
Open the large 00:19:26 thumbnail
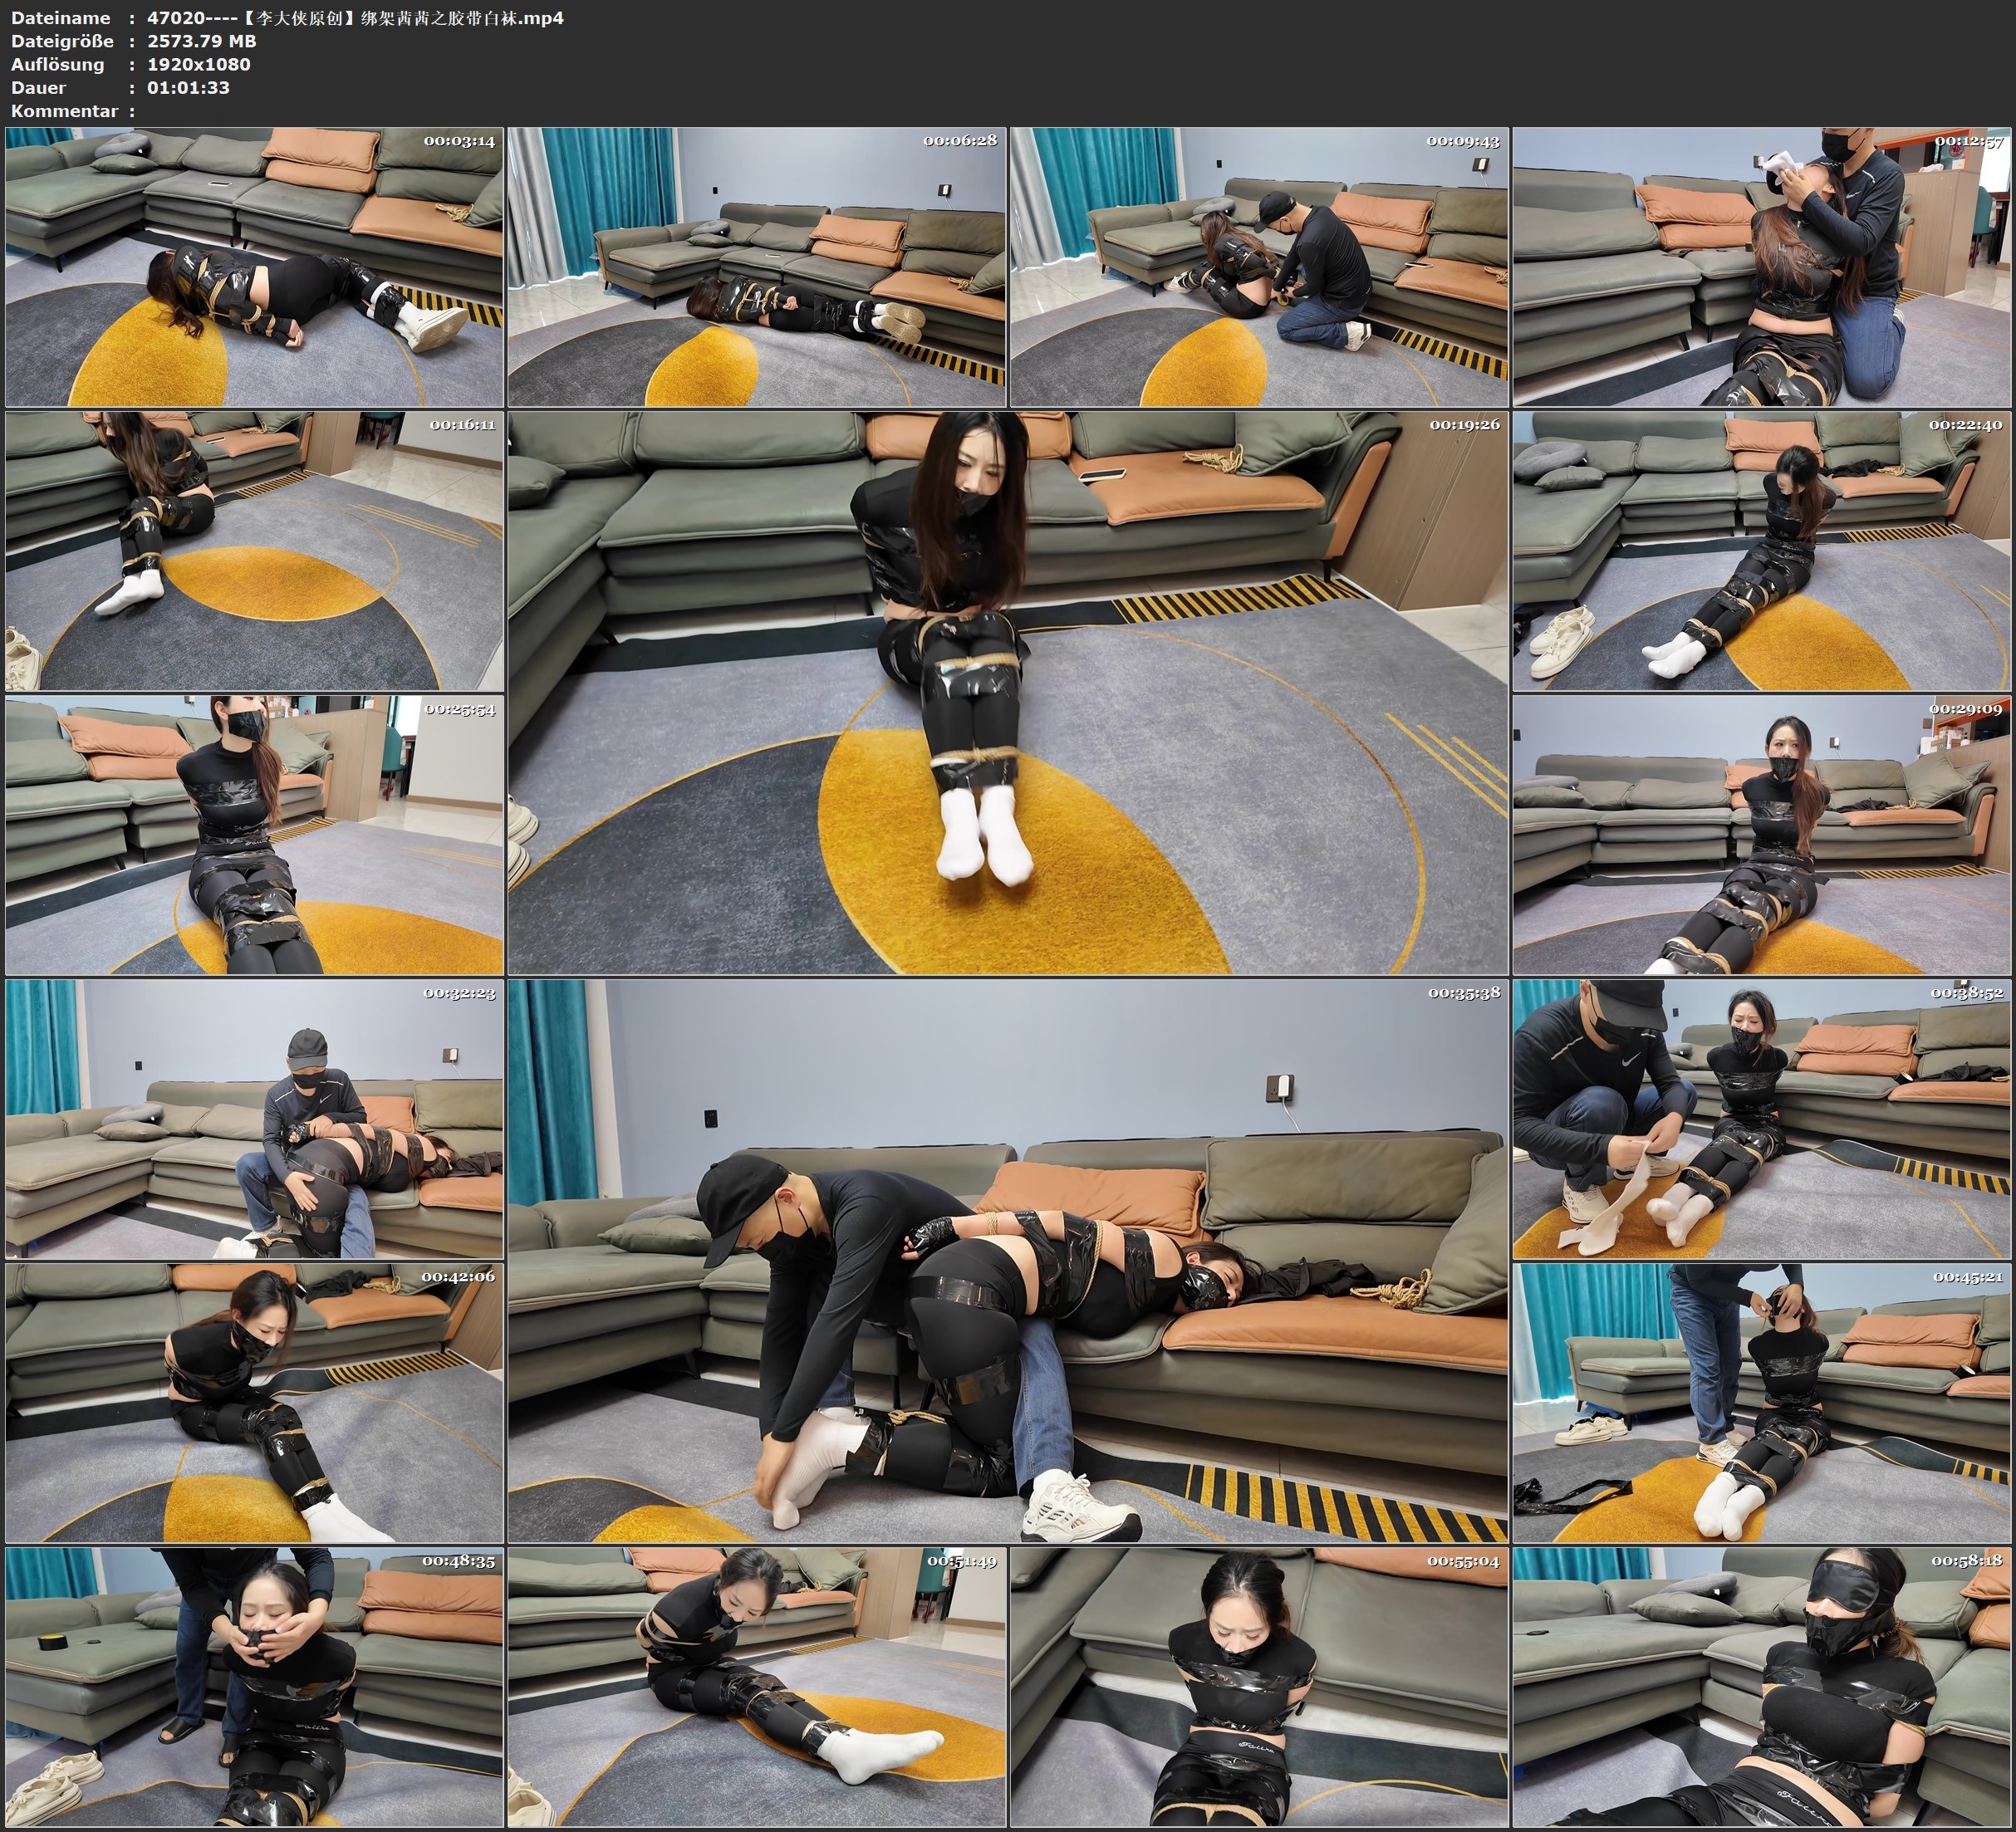click(x=1008, y=692)
